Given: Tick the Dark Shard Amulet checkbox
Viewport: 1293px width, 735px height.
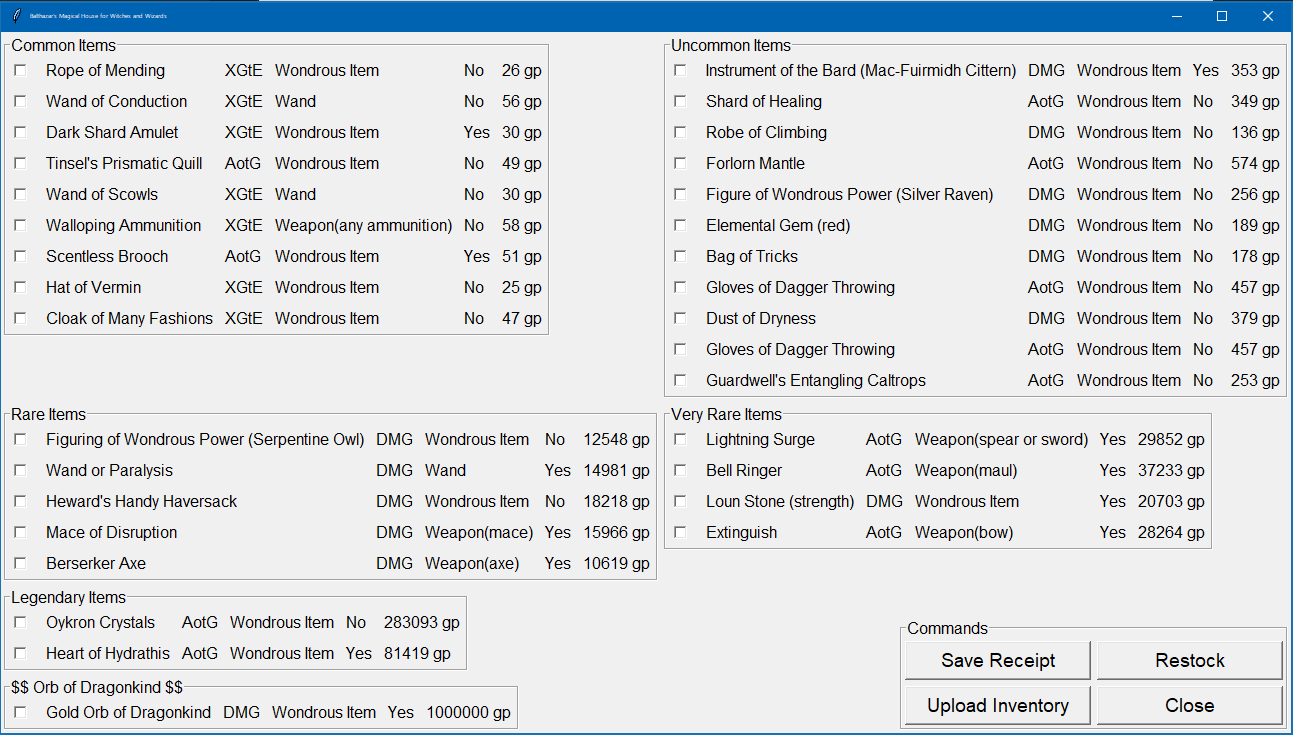Looking at the screenshot, I should pos(20,133).
